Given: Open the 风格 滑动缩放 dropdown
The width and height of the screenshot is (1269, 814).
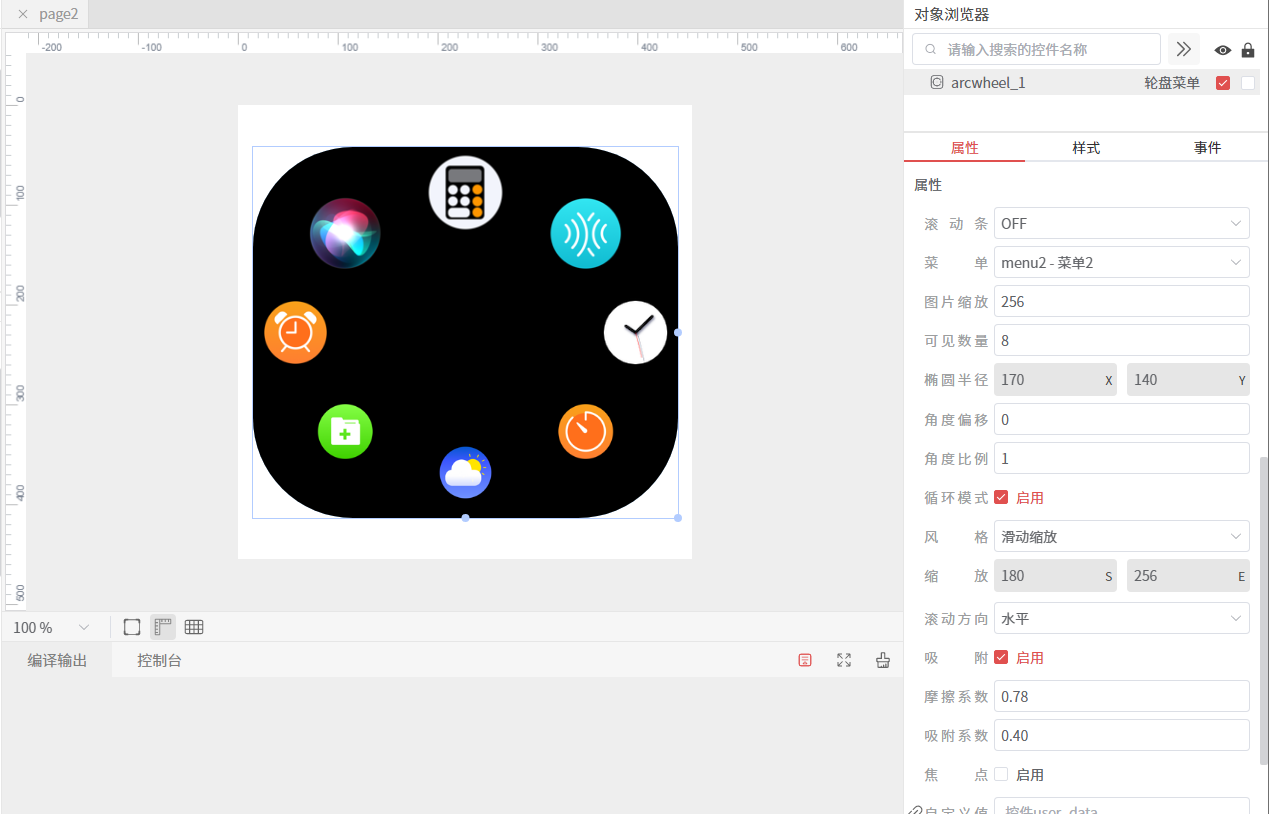Looking at the screenshot, I should 1121,537.
